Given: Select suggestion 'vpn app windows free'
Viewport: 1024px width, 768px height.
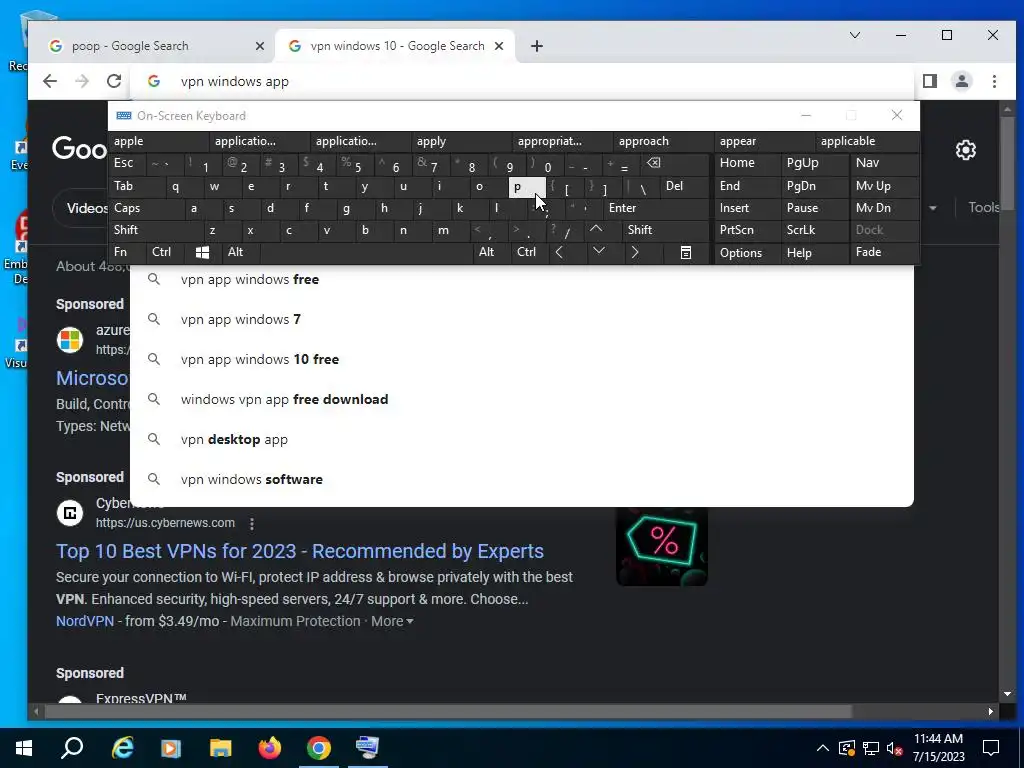Looking at the screenshot, I should [x=521, y=280].
